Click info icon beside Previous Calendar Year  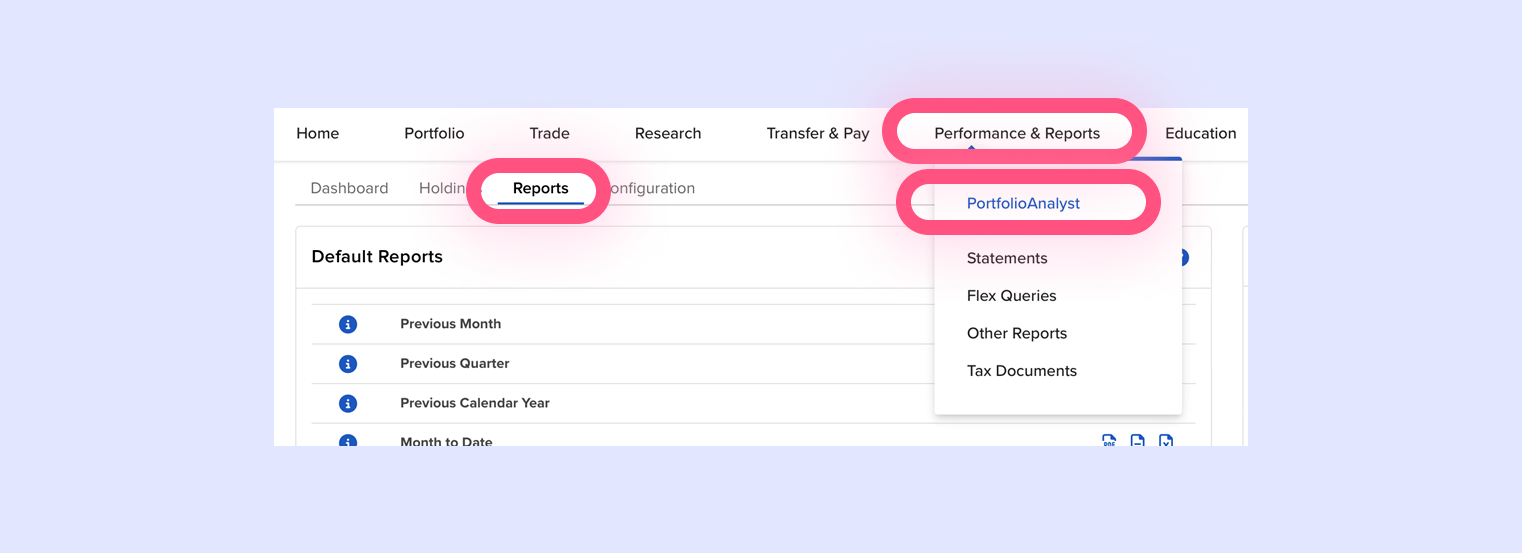348,403
